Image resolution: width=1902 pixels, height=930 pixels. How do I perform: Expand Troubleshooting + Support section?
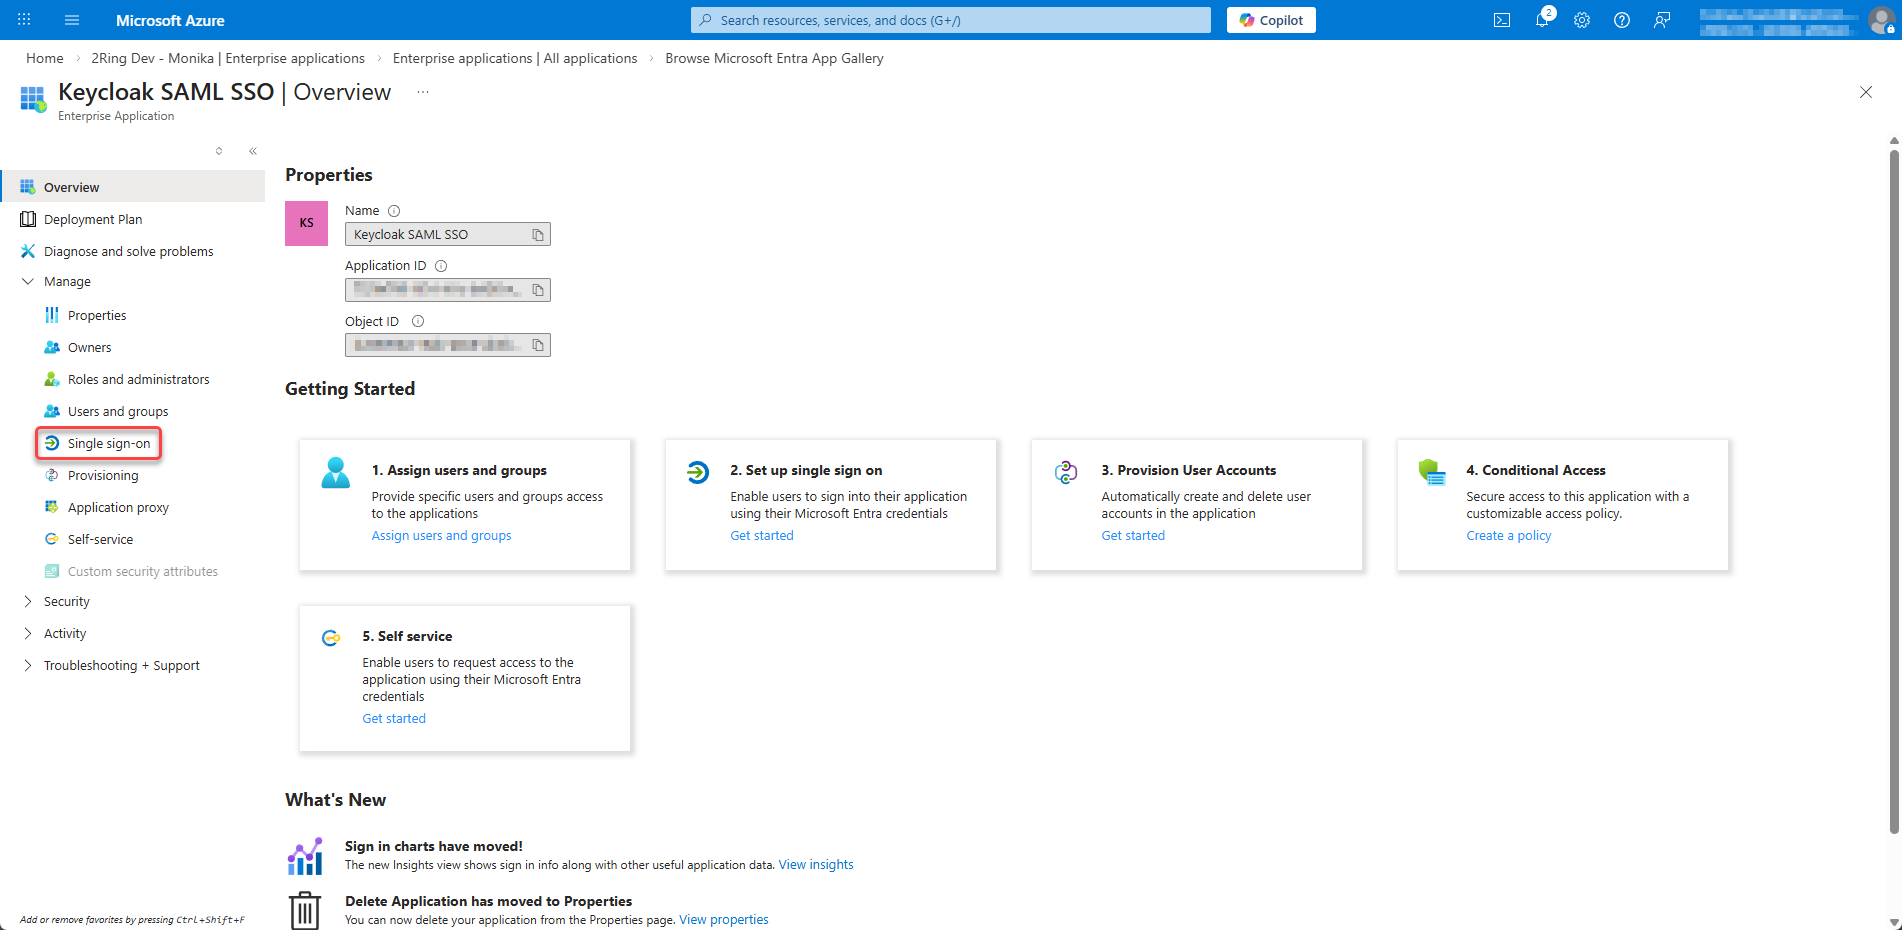coord(121,665)
